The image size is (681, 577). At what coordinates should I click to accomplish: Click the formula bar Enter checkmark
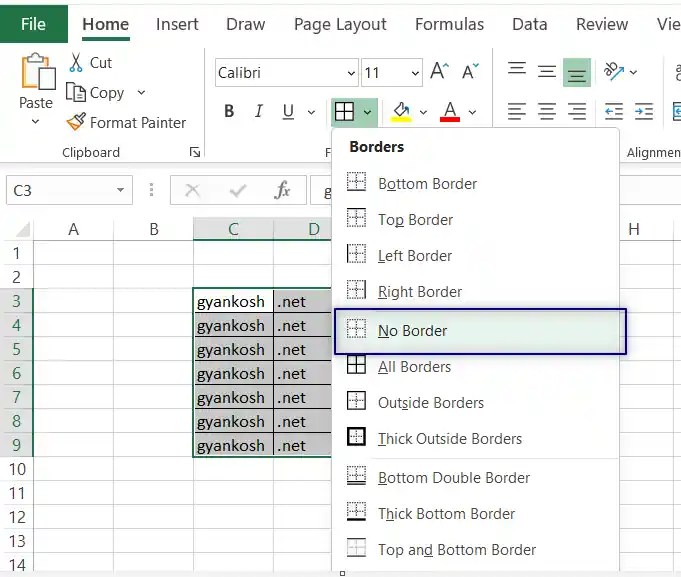click(x=238, y=190)
